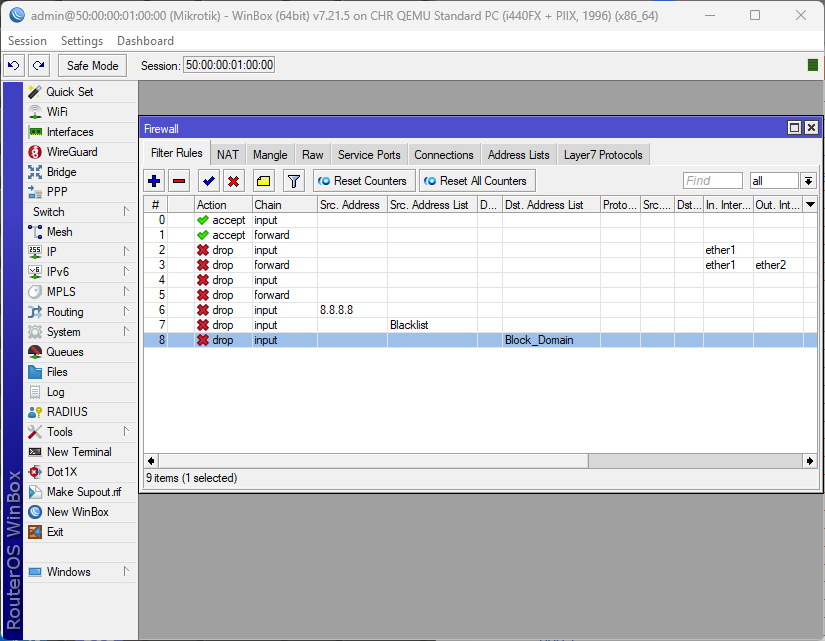Click the scroll right arrow

point(810,461)
